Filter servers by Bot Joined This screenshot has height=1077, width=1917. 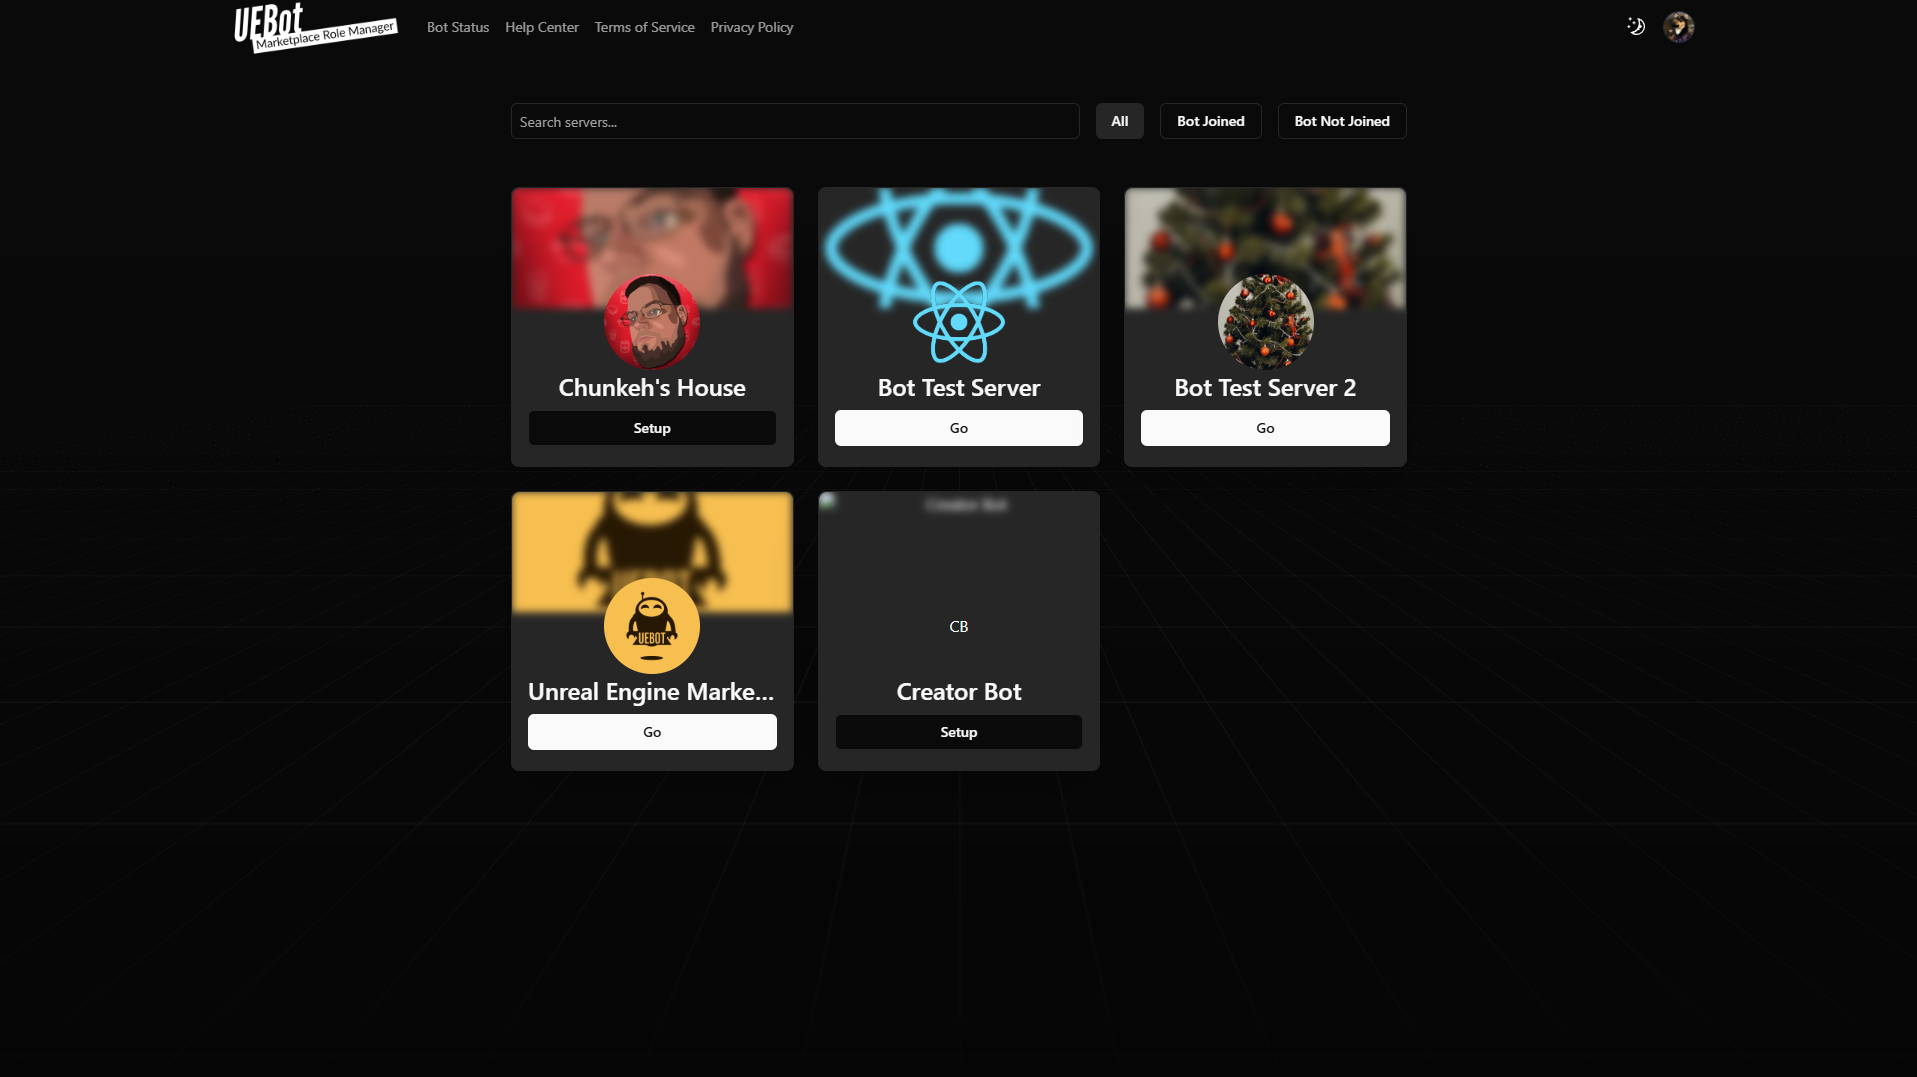1211,121
